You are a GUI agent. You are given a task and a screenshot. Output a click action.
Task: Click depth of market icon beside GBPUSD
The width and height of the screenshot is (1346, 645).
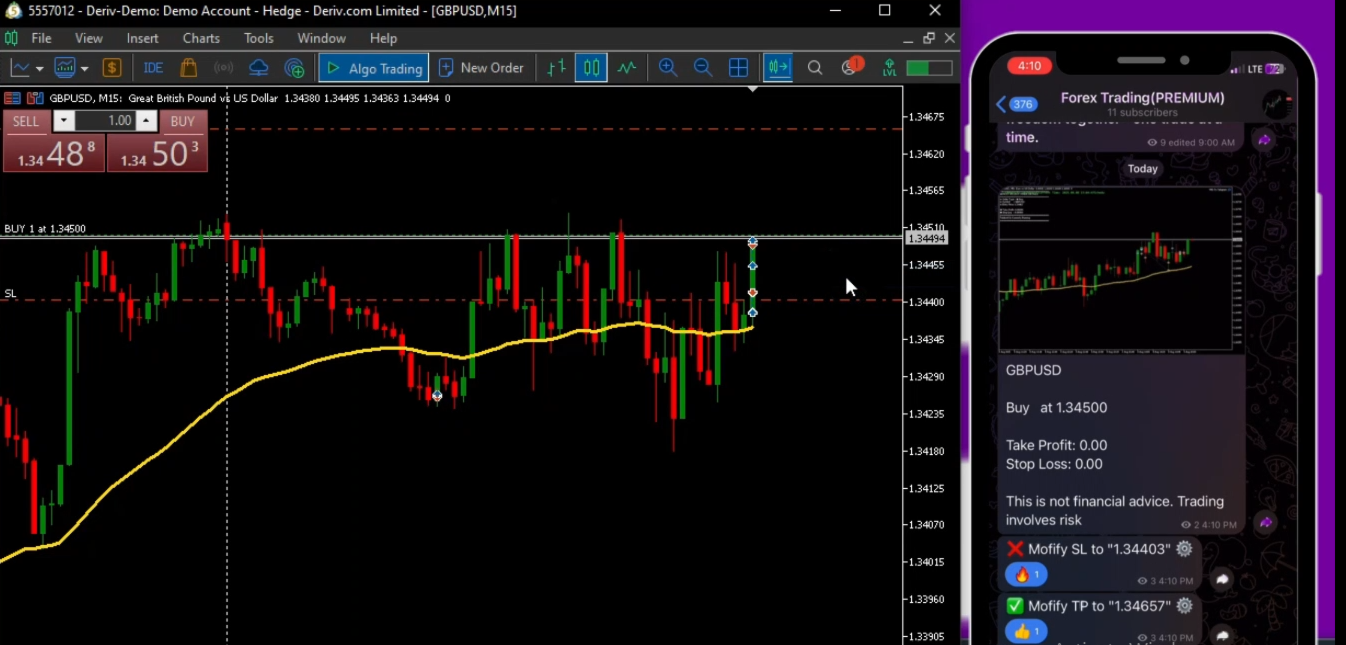point(35,98)
